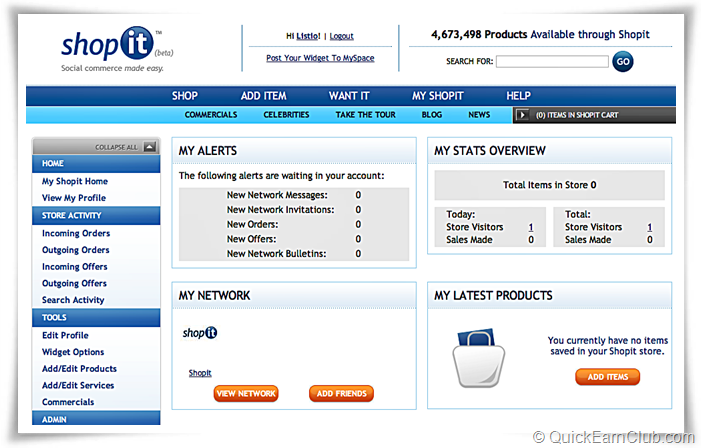Click the MY LATEST PRODUCTS heading
The width and height of the screenshot is (701, 448).
tap(494, 296)
